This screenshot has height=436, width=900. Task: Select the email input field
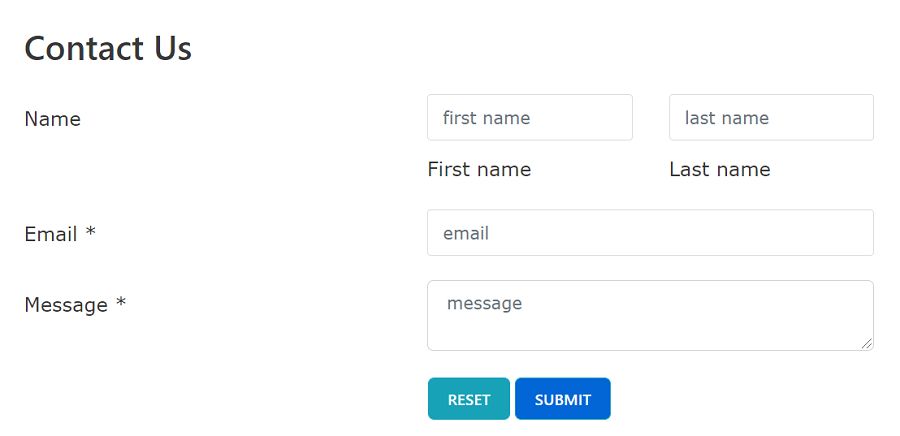coord(650,233)
